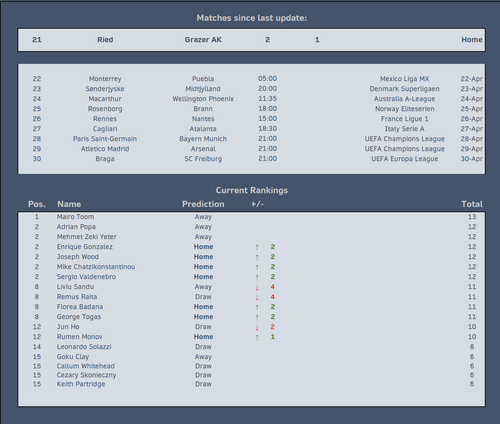Select Enrique Gonzalez ranking row
The width and height of the screenshot is (500, 424).
point(252,247)
